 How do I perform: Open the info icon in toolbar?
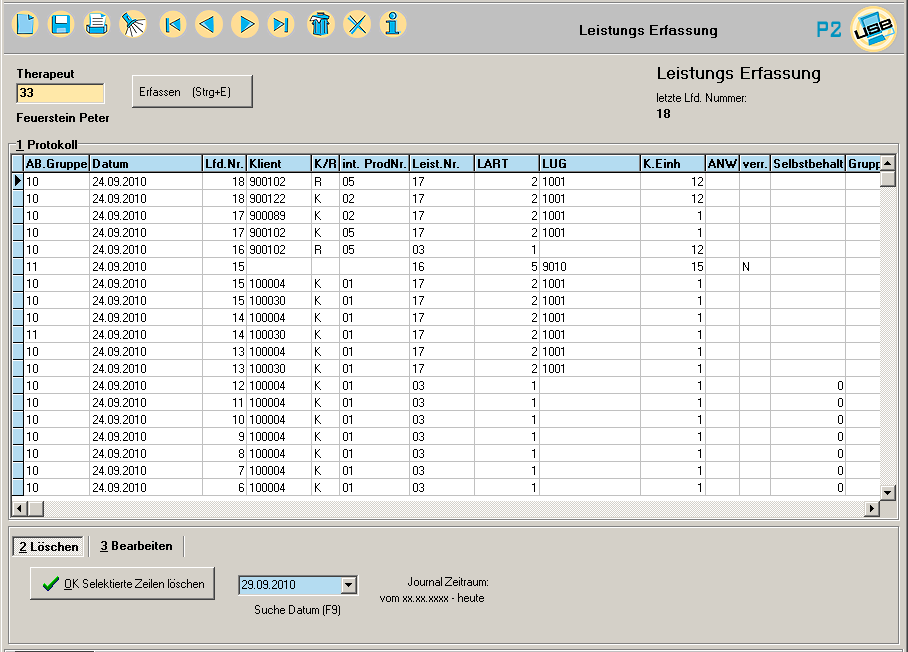click(x=393, y=24)
